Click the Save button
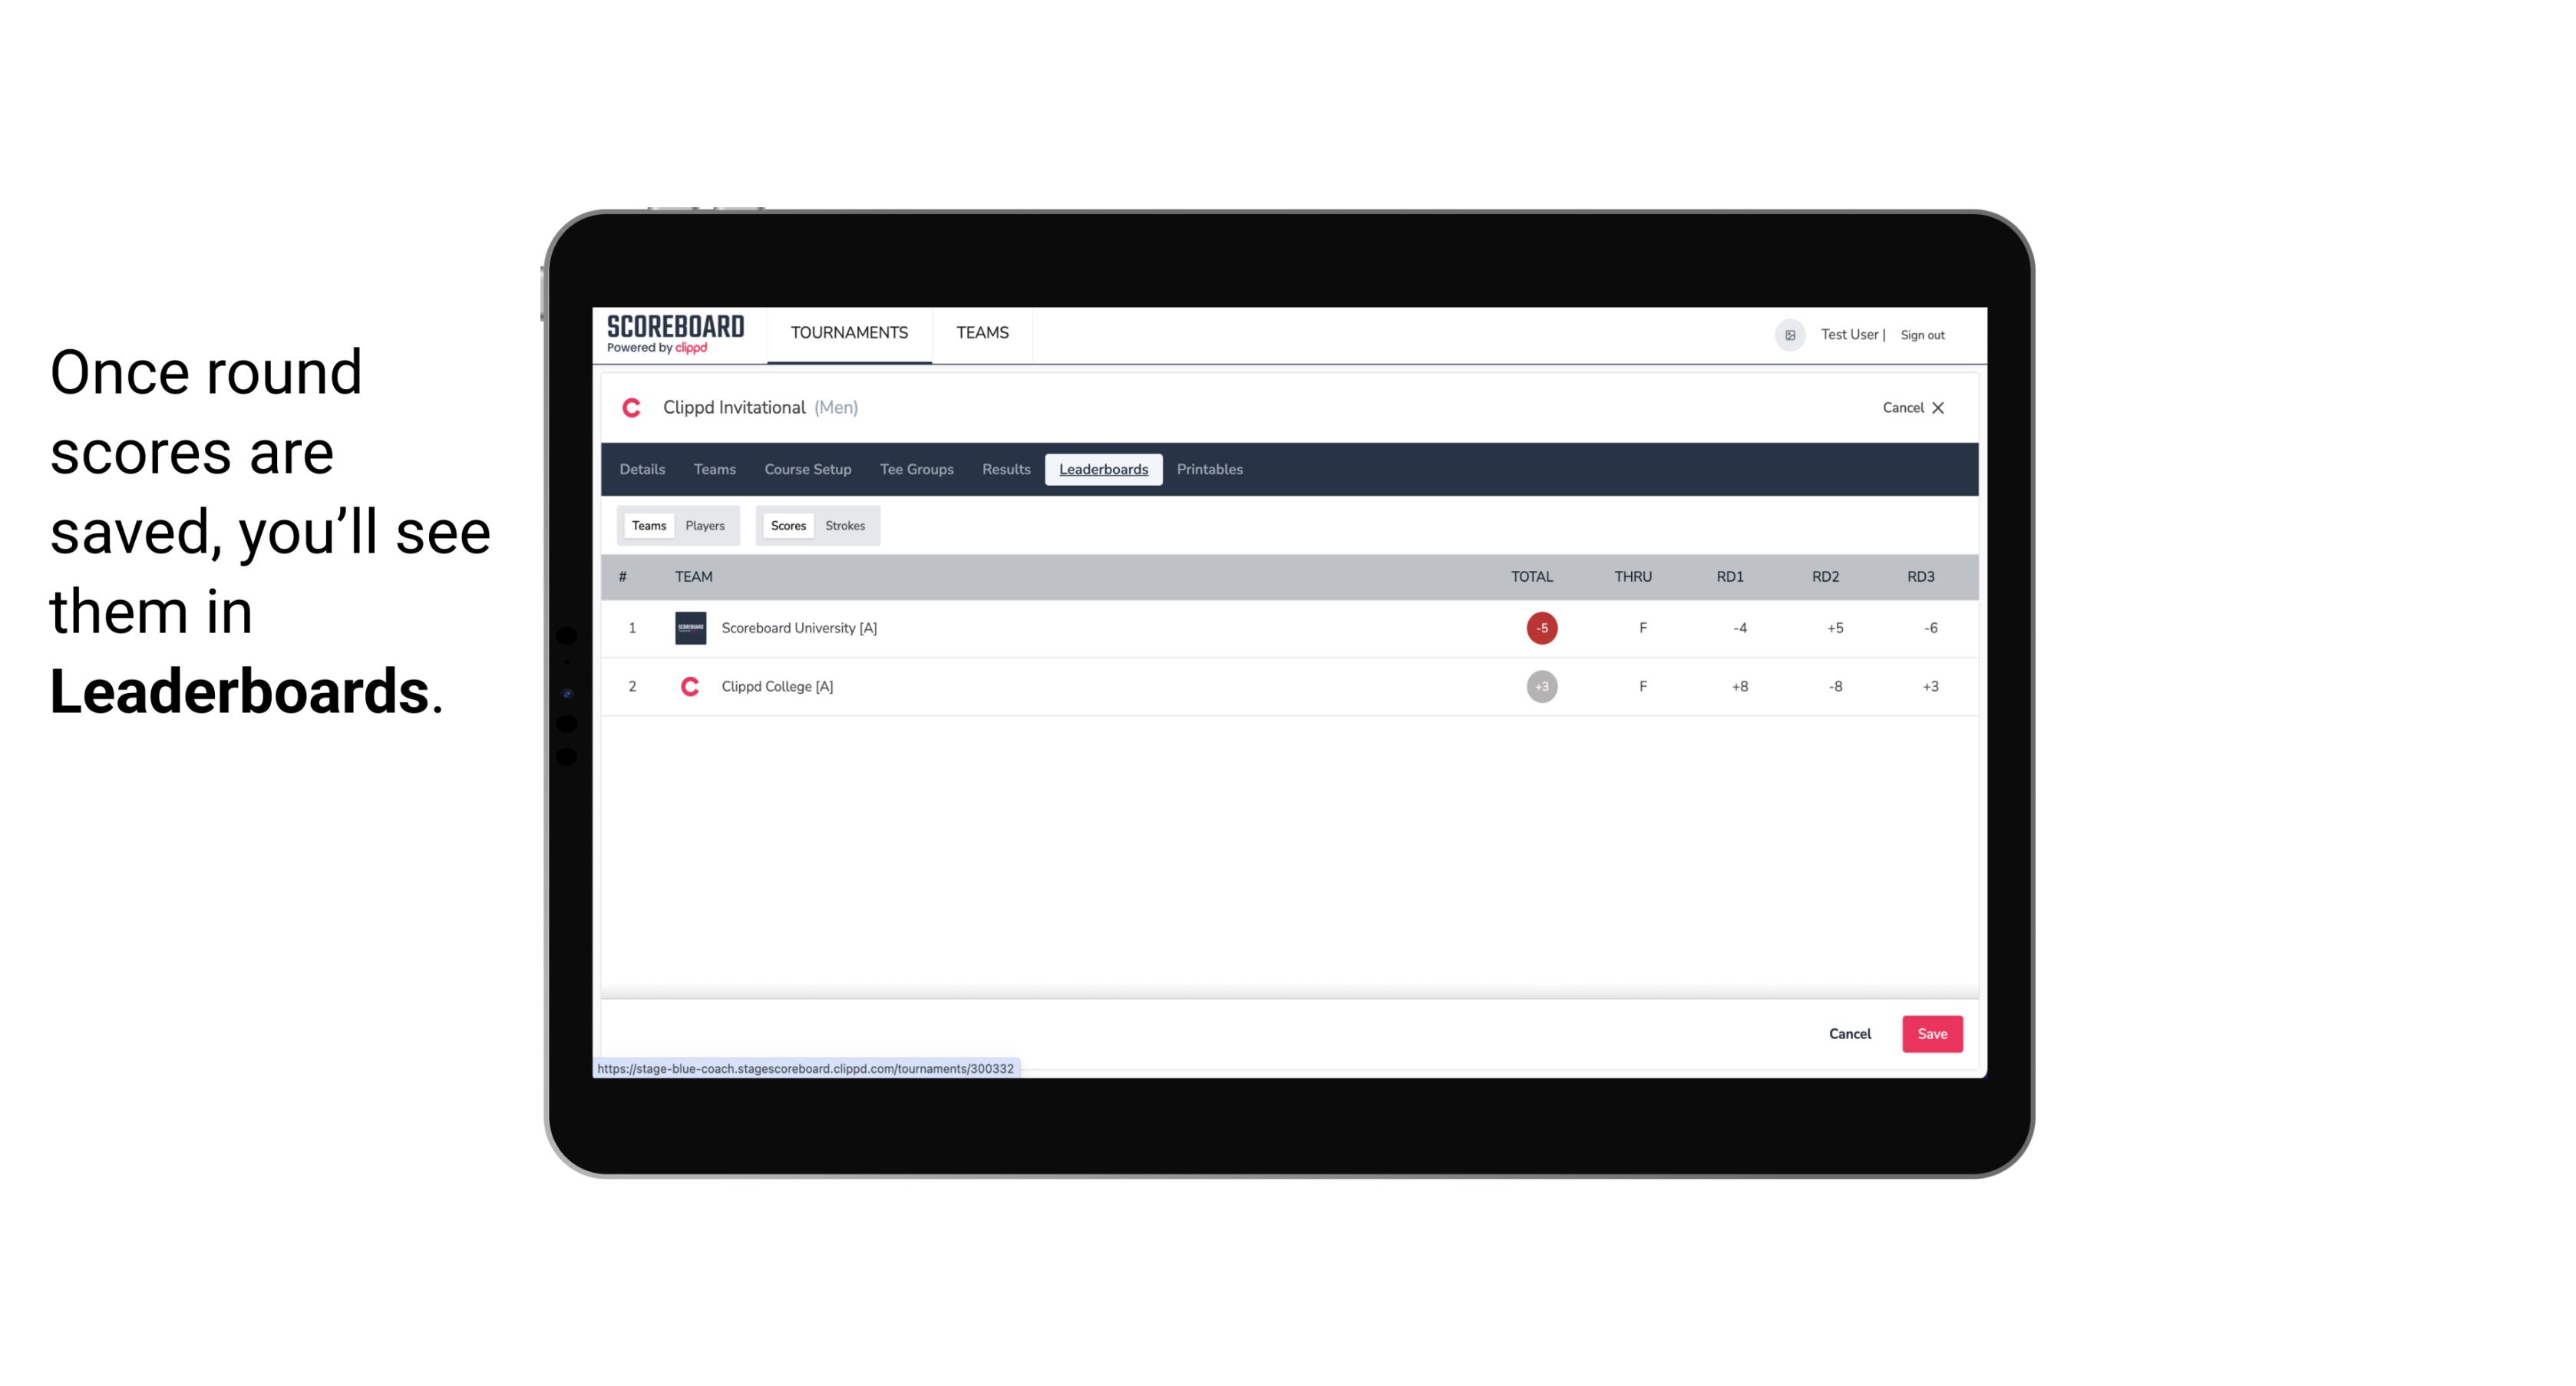This screenshot has width=2576, height=1386. (1930, 1033)
